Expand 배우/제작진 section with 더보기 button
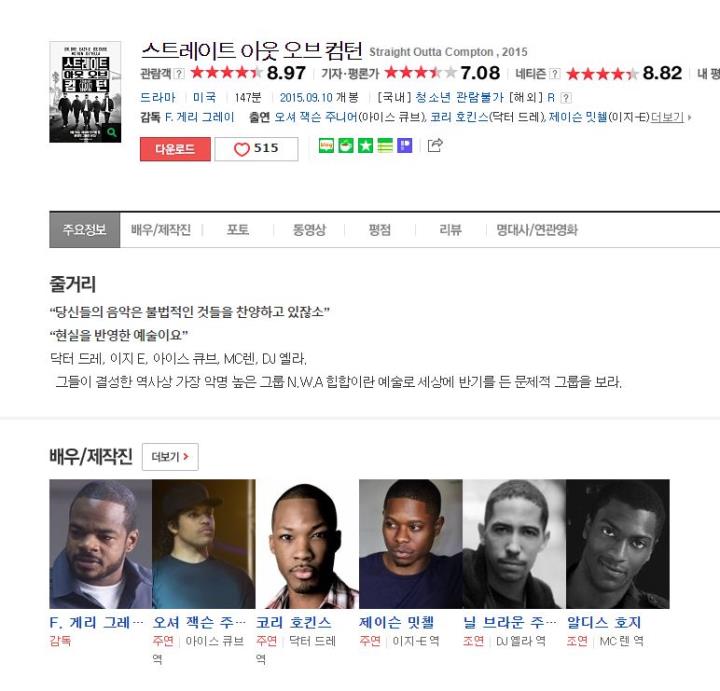Screen dimensions: 720x691 [170, 457]
